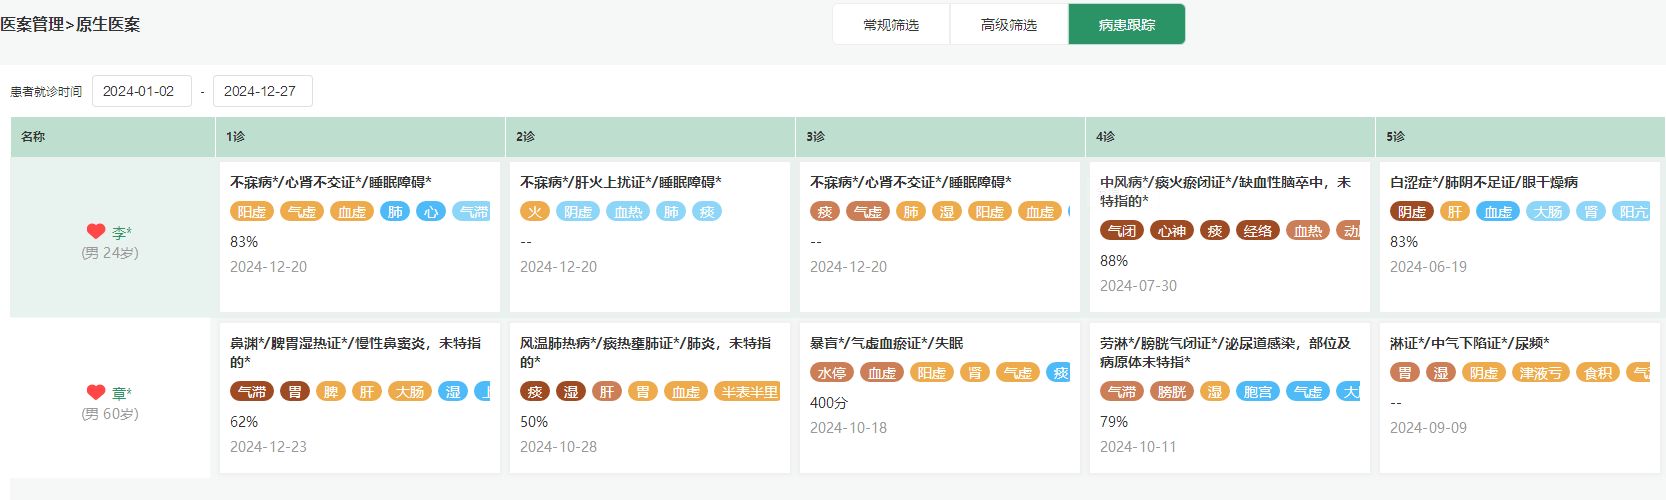The height and width of the screenshot is (500, 1666).
Task: Open the end date field 2024-12-27
Action: tap(262, 91)
